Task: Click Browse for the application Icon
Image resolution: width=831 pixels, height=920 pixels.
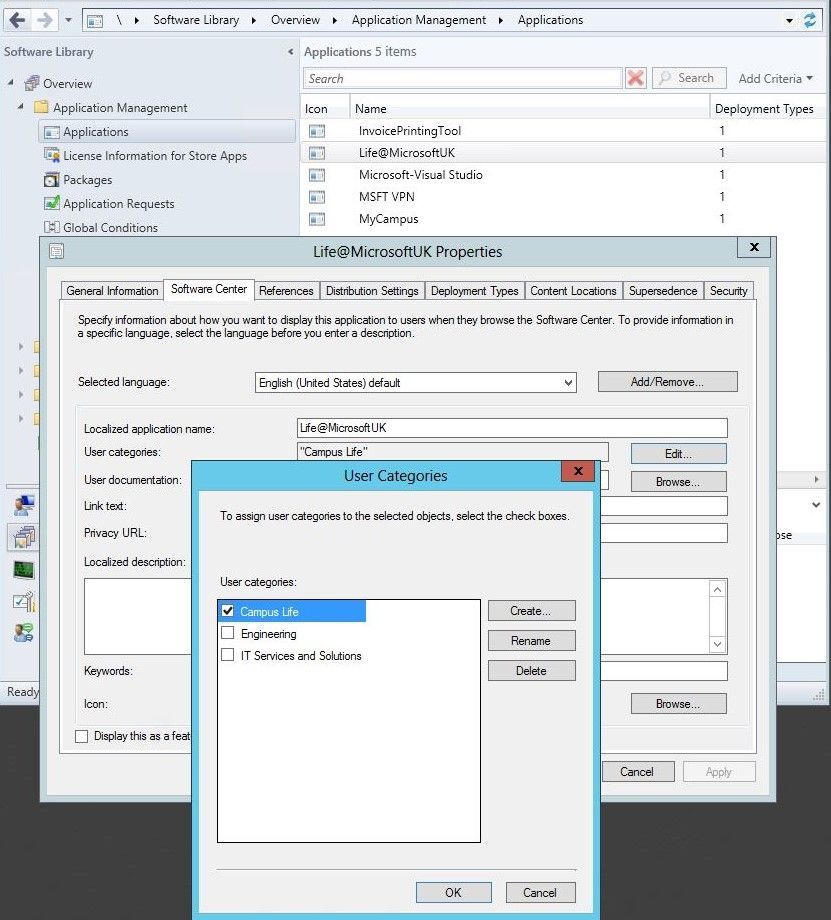Action: (x=678, y=703)
